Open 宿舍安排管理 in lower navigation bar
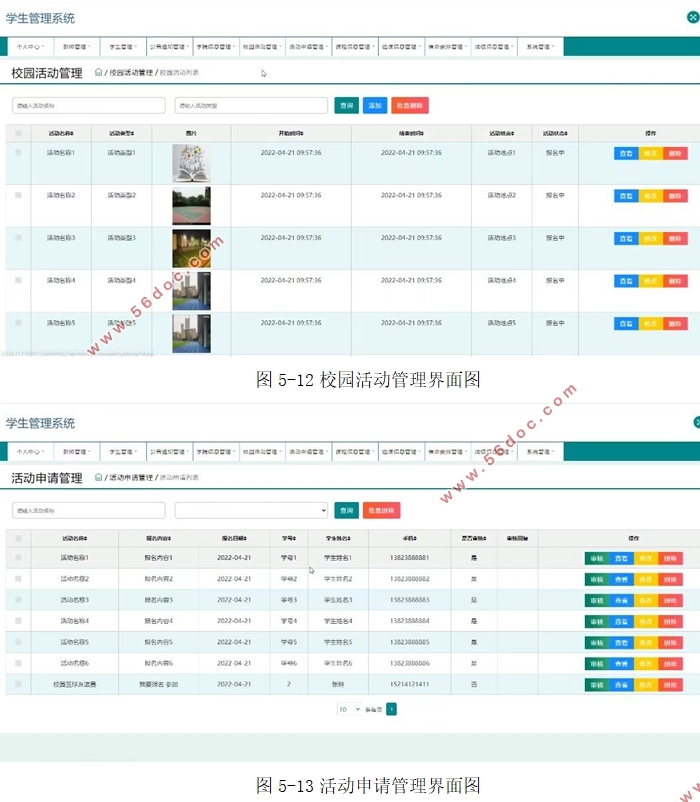The height and width of the screenshot is (802, 700). click(447, 452)
